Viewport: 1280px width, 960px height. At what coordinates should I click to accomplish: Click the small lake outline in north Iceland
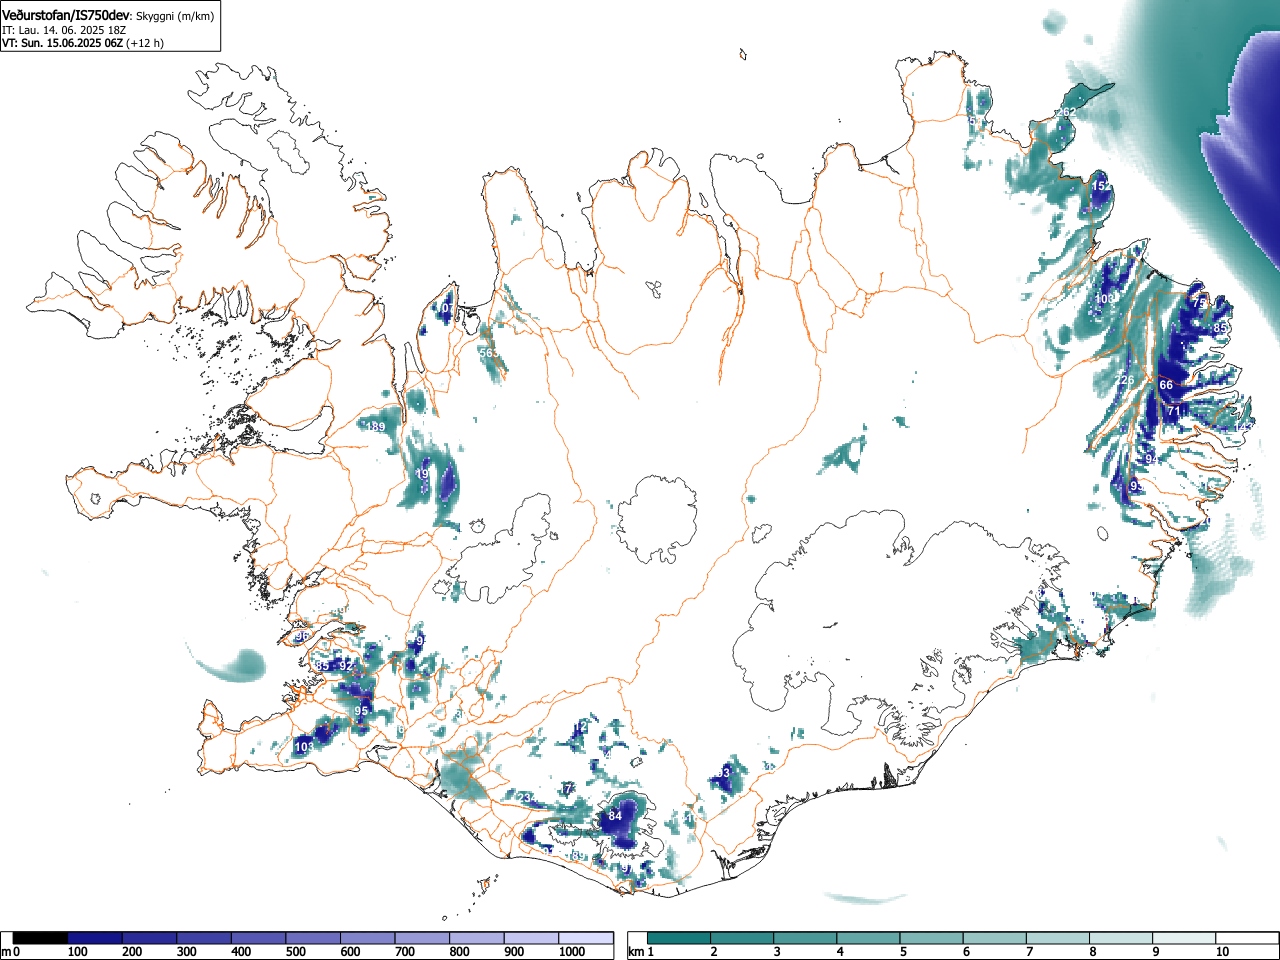tap(654, 289)
